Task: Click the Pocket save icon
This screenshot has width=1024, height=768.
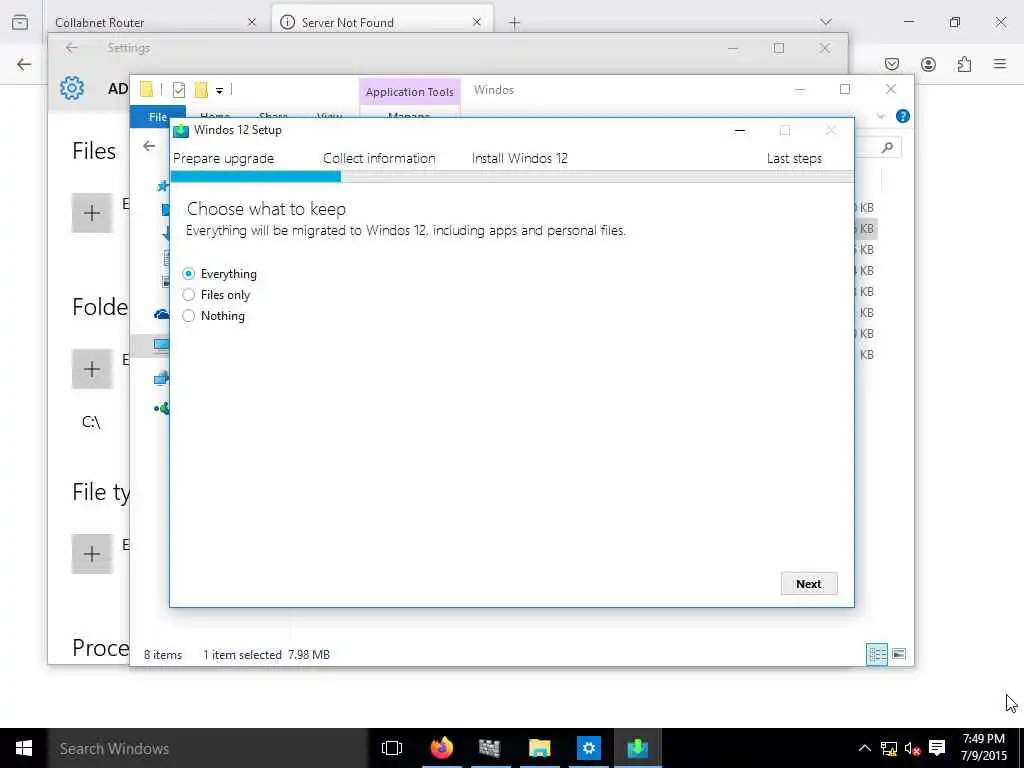Action: pyautogui.click(x=891, y=64)
